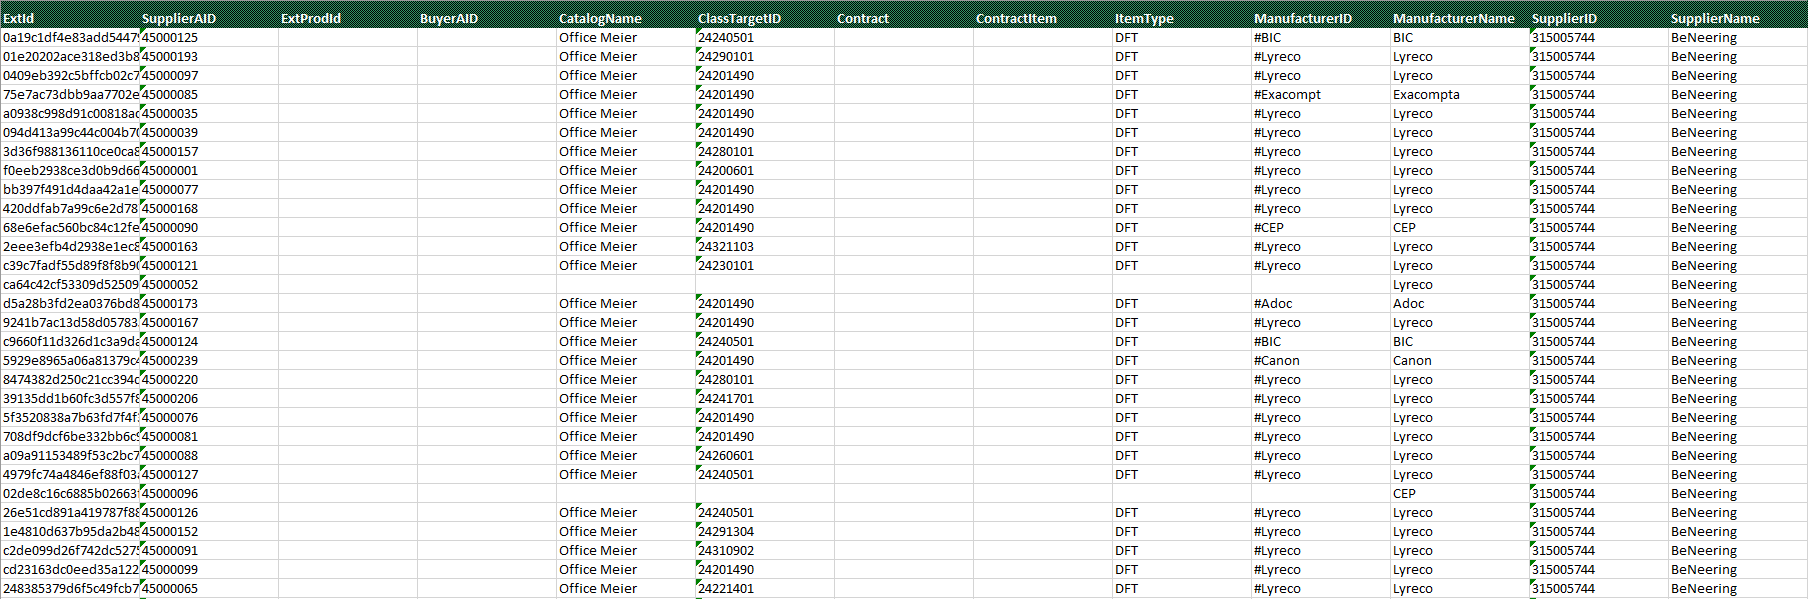The height and width of the screenshot is (599, 1808).
Task: Click the ItemType column header
Action: 1144,18
